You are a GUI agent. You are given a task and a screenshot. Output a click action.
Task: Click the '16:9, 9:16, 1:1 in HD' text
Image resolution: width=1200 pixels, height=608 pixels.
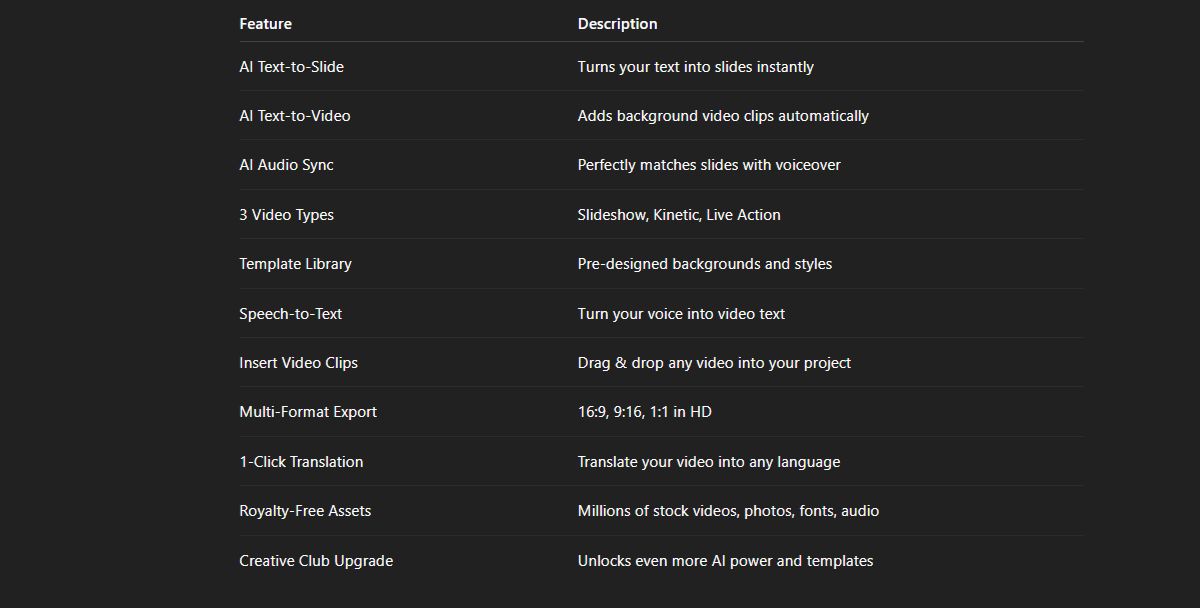[645, 412]
